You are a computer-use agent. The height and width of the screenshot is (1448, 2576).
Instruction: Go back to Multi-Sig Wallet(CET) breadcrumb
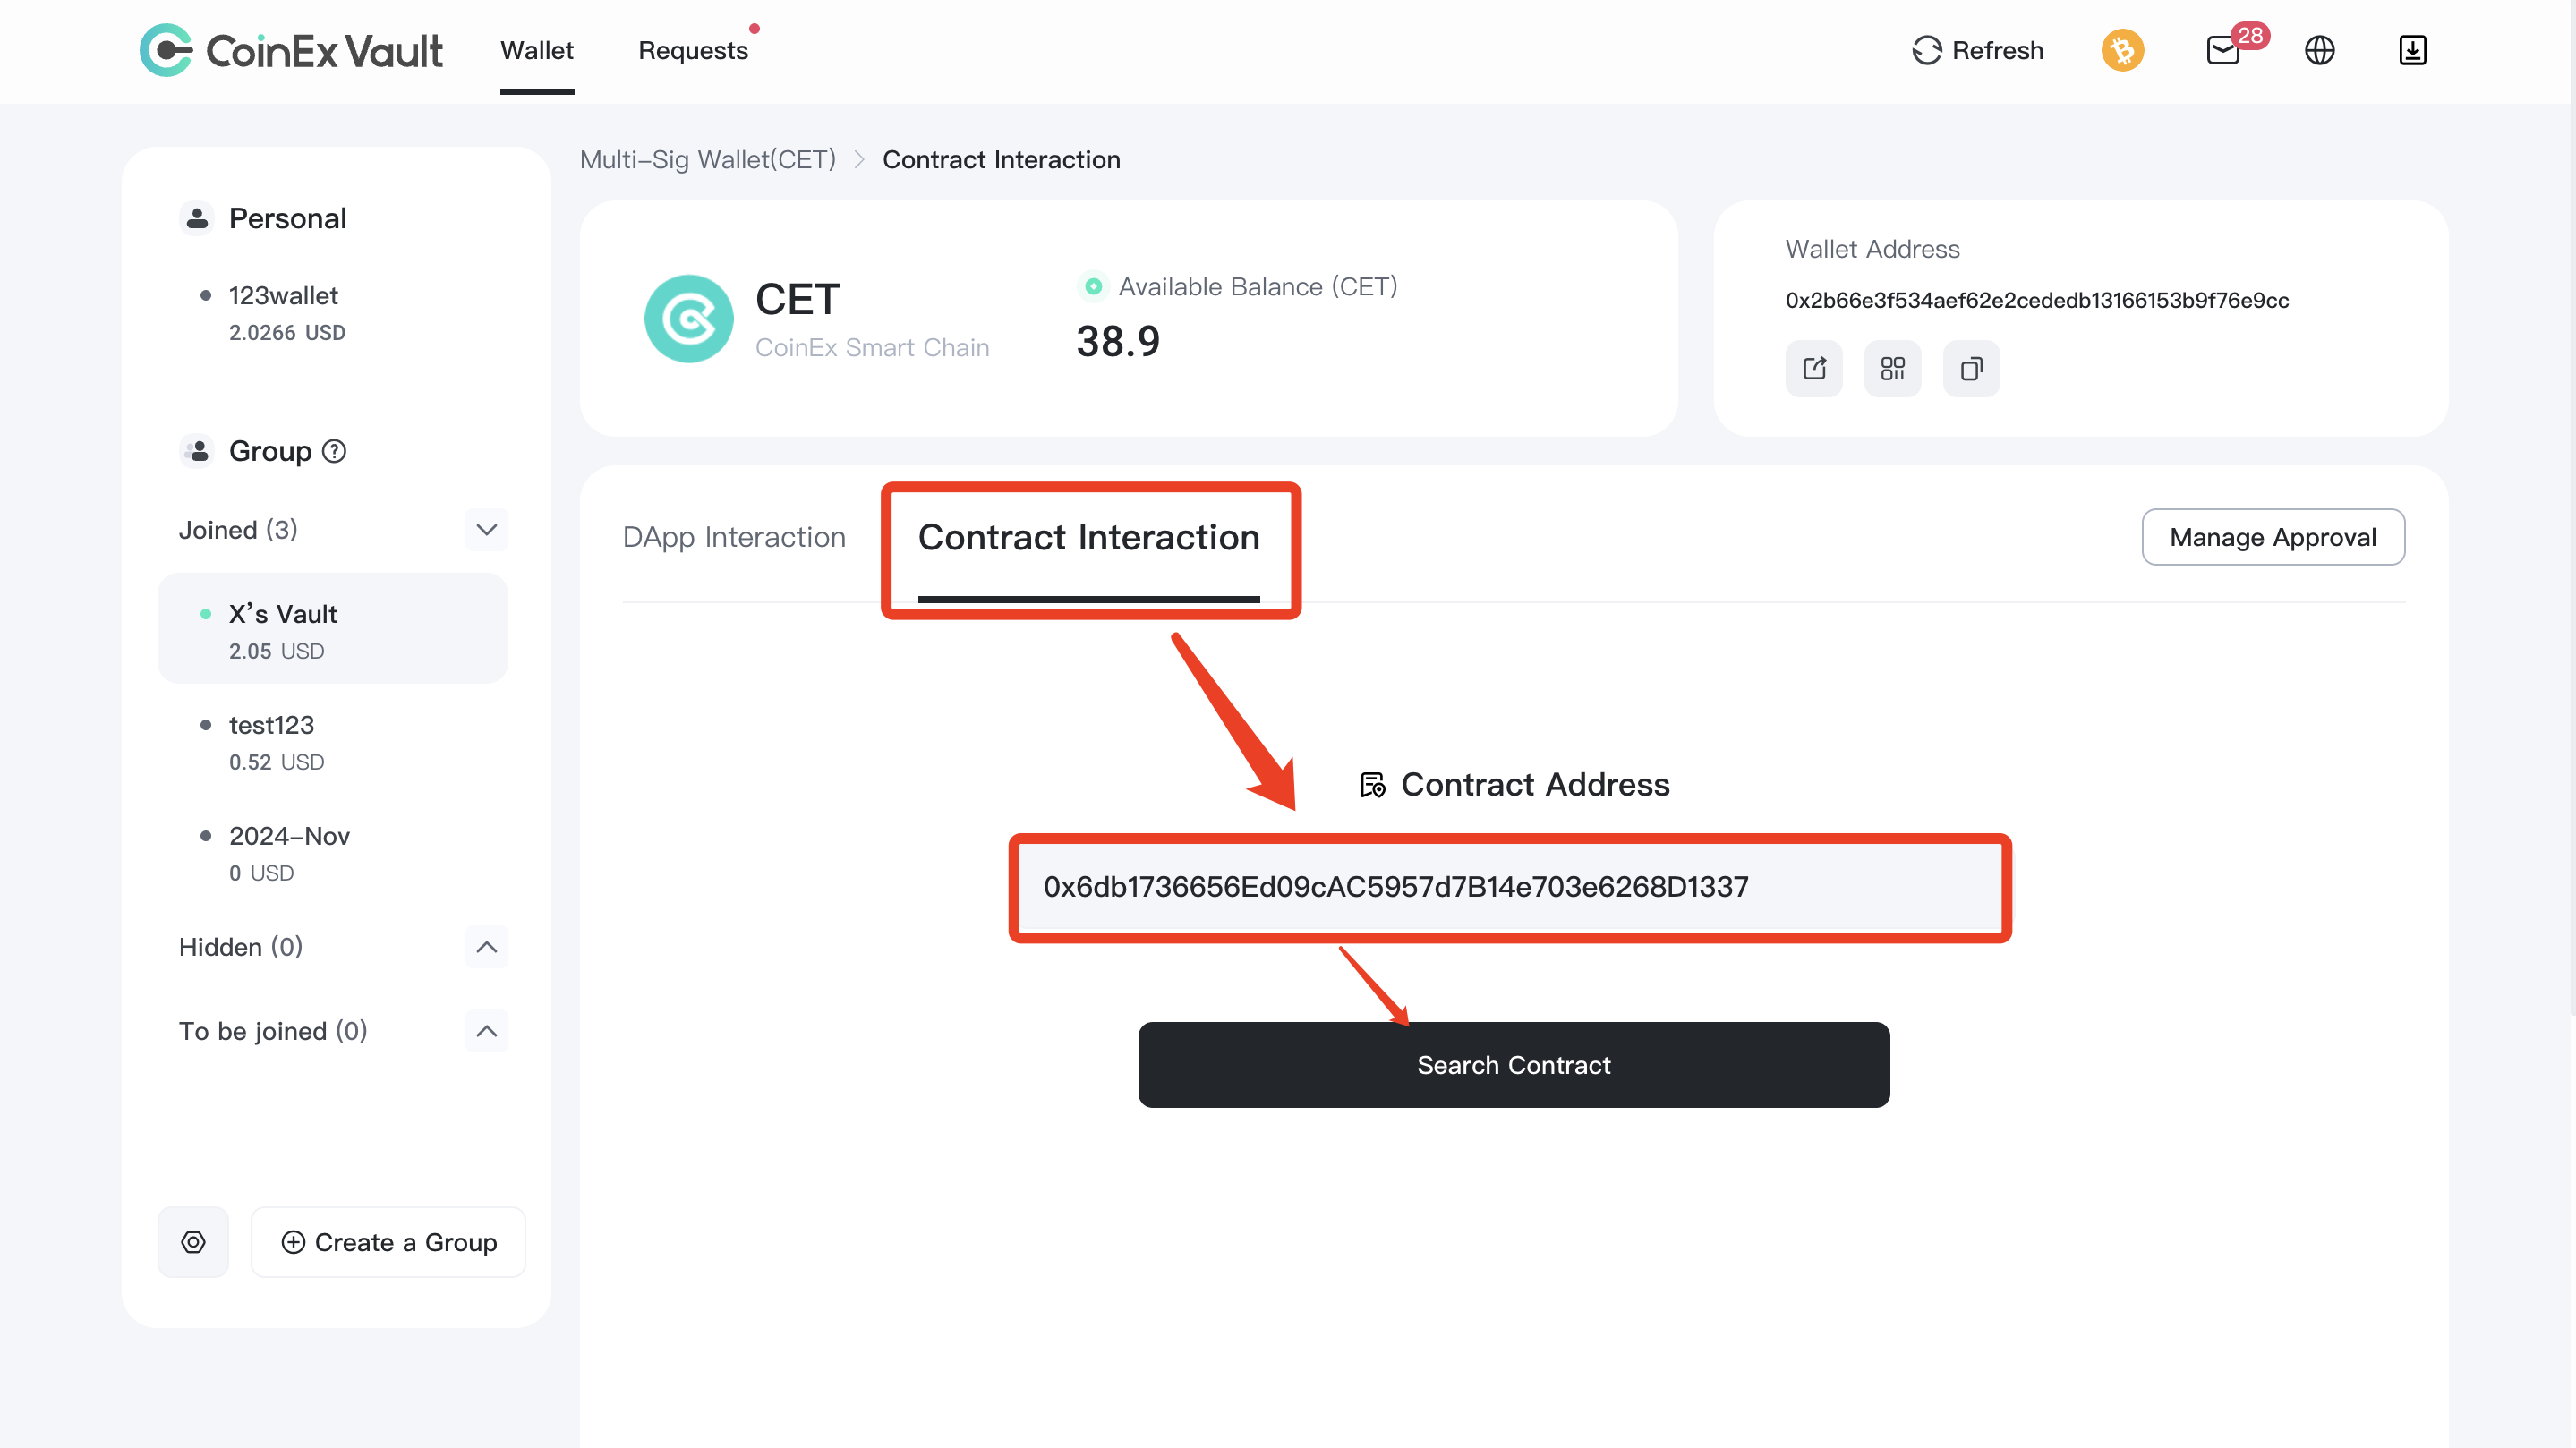pos(708,160)
